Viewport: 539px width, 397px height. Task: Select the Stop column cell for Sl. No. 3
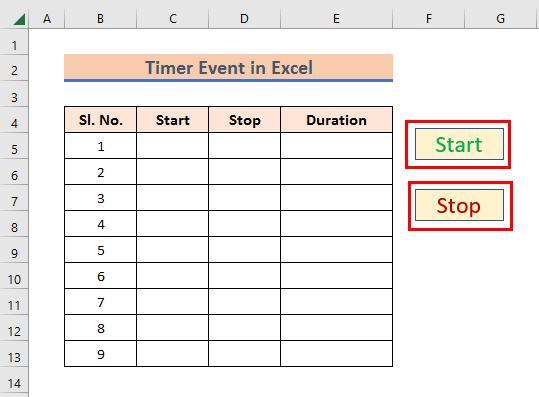coord(244,198)
